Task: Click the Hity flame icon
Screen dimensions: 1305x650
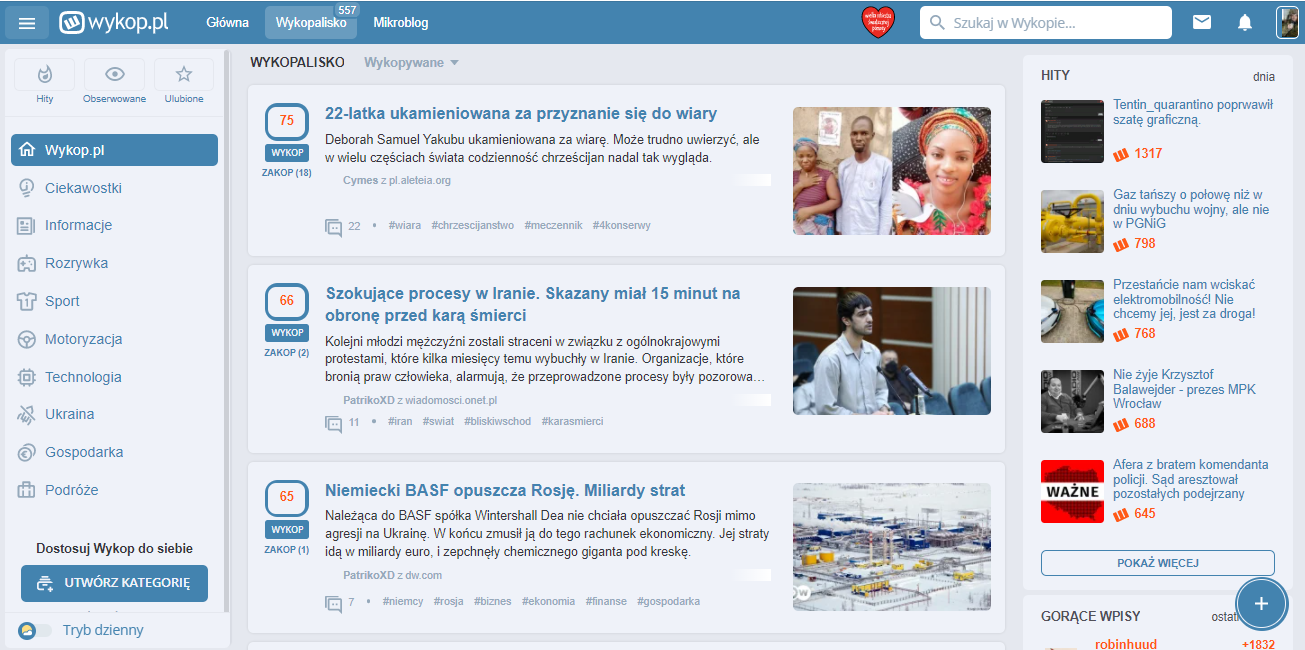Action: 44,75
